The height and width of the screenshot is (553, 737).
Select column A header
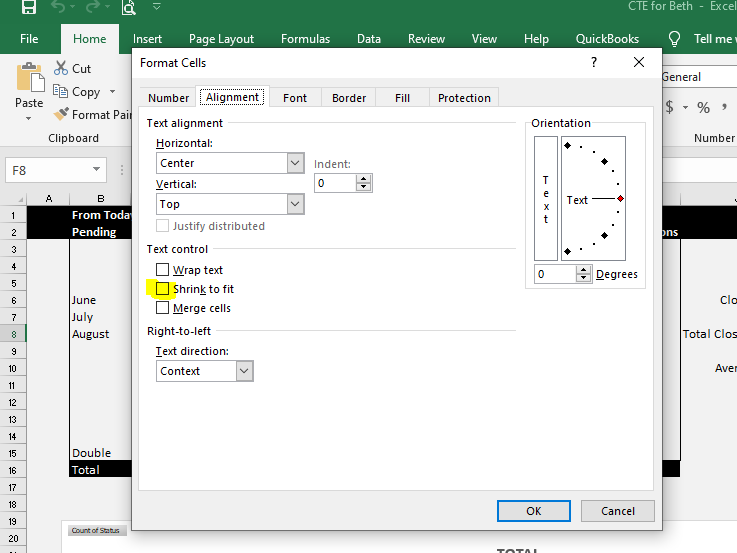[48, 199]
